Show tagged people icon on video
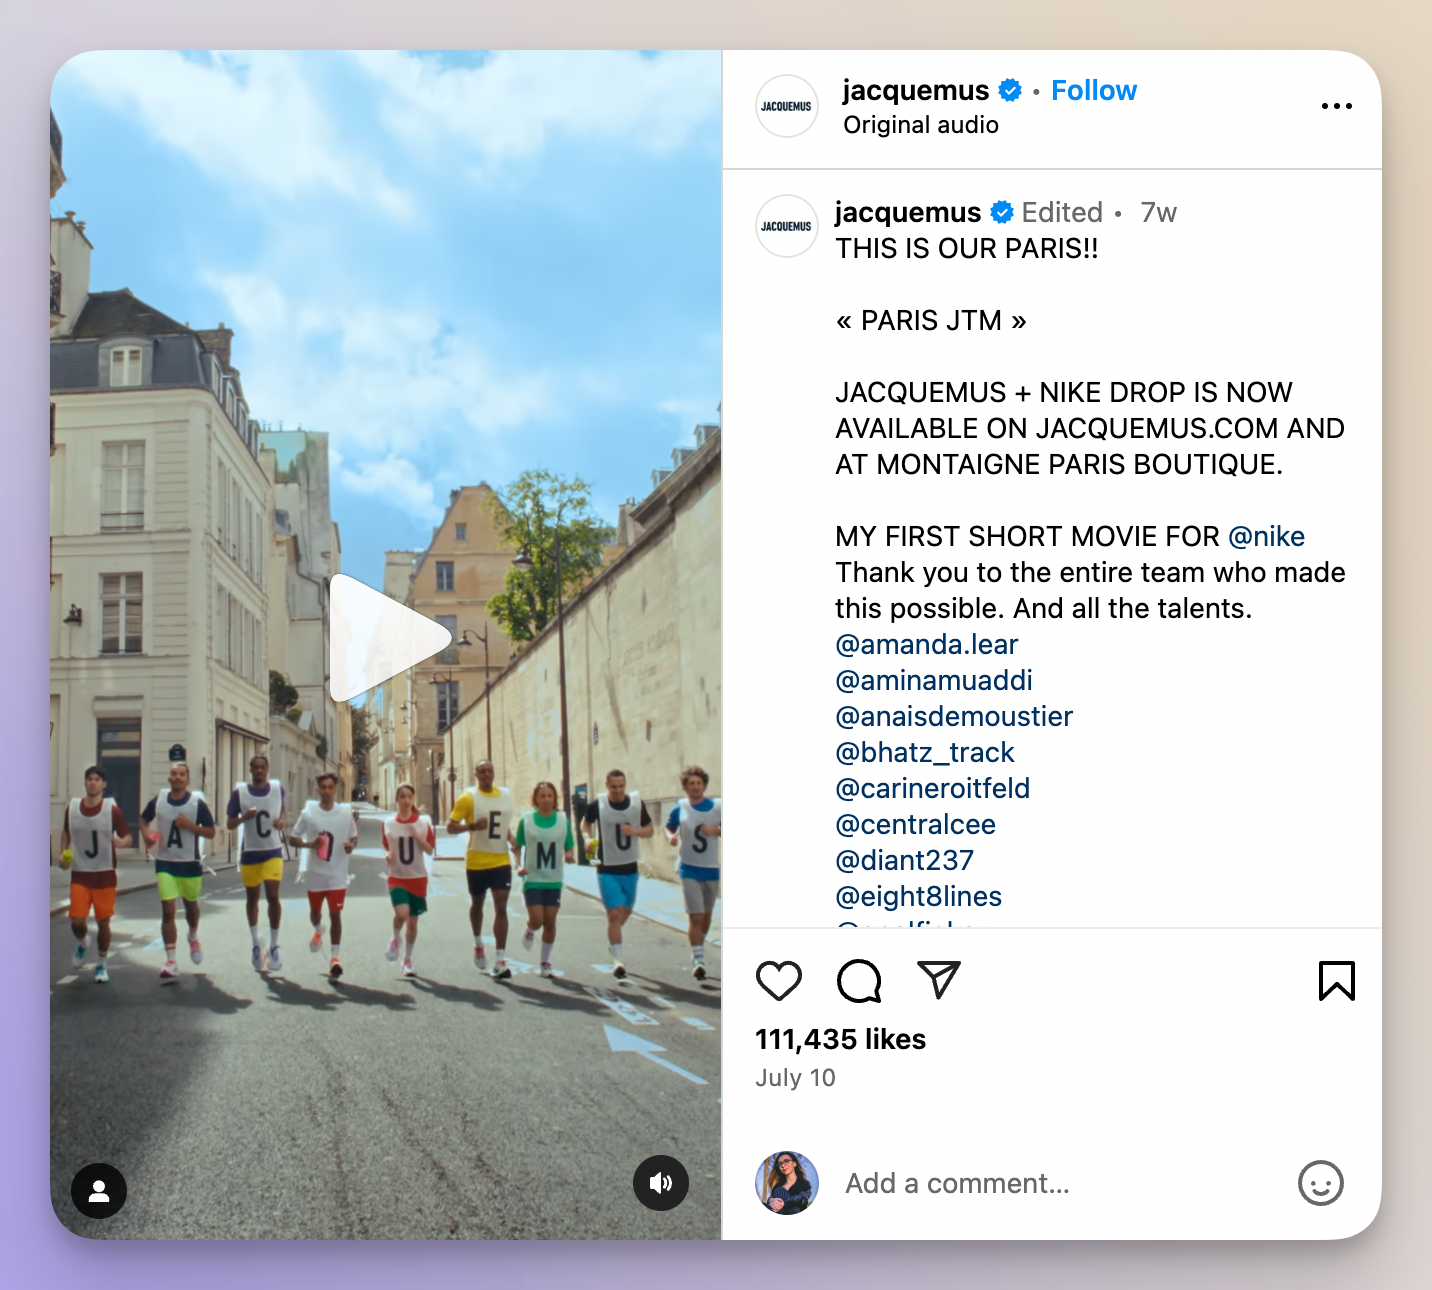The image size is (1432, 1290). [99, 1191]
